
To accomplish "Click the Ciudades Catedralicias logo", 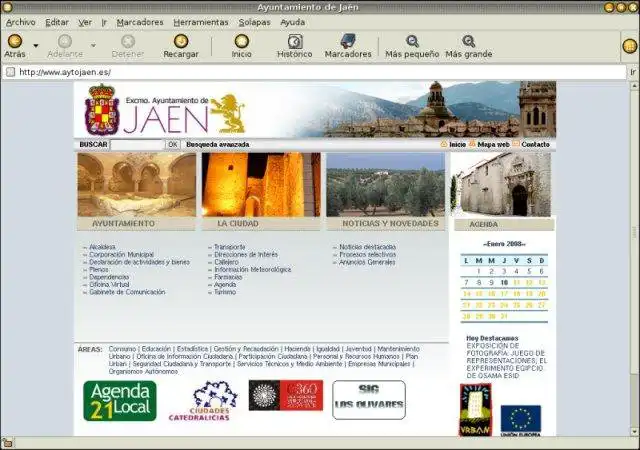I will (x=204, y=401).
